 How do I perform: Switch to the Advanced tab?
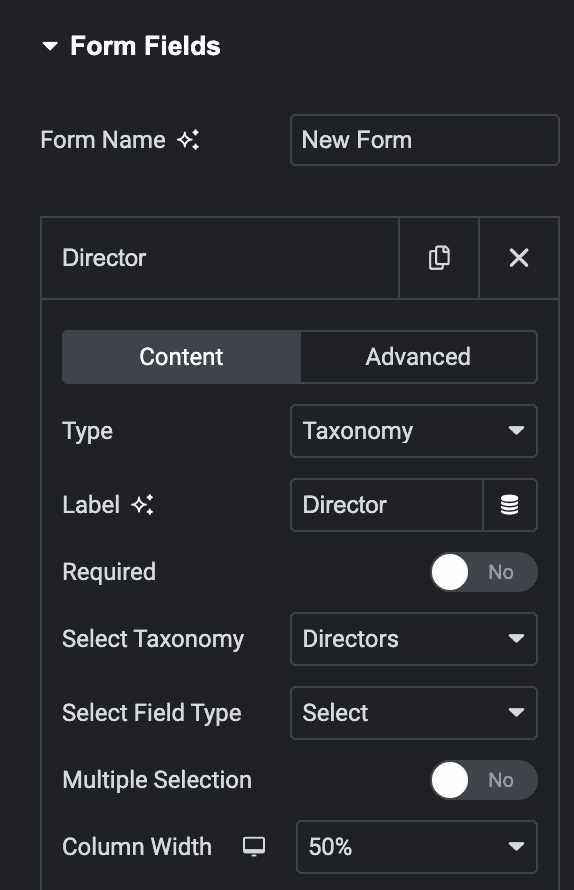pos(418,357)
